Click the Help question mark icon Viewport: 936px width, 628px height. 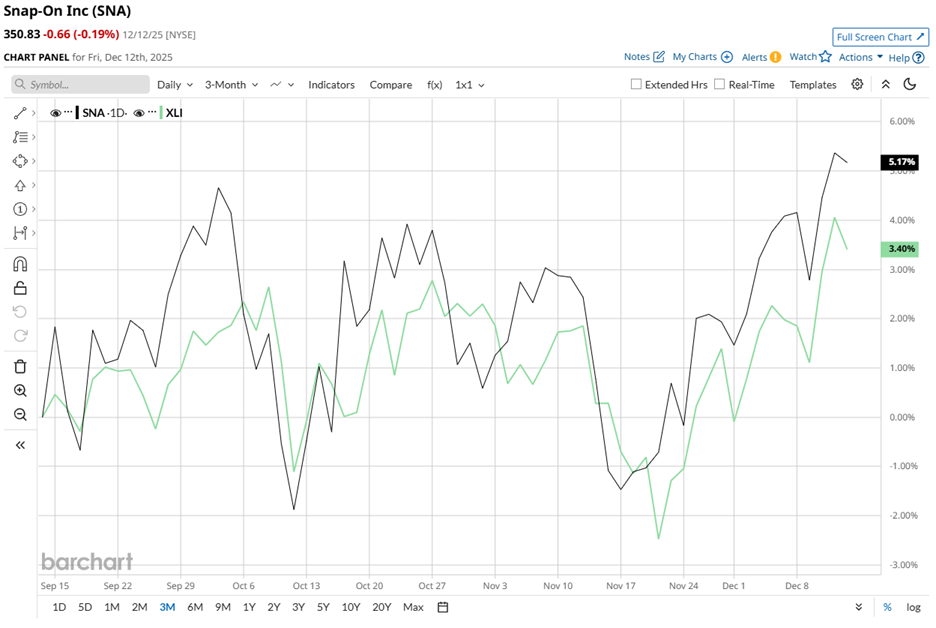pyautogui.click(x=919, y=58)
